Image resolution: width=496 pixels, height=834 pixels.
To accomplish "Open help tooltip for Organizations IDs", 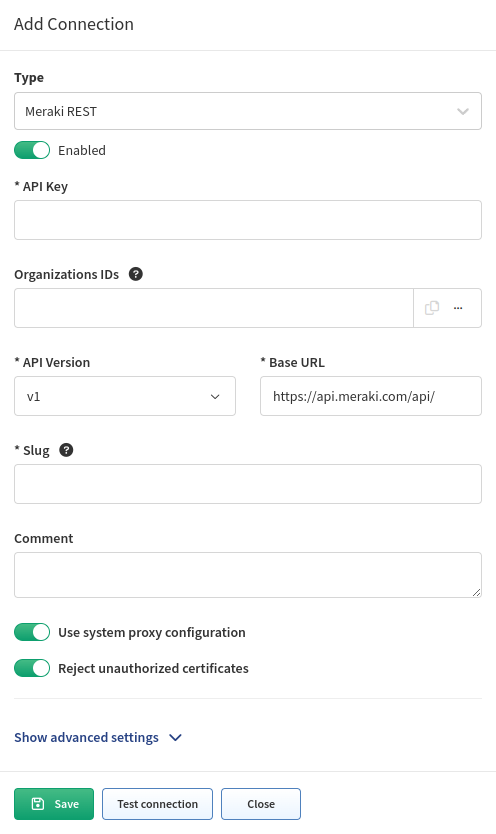I will pyautogui.click(x=136, y=274).
